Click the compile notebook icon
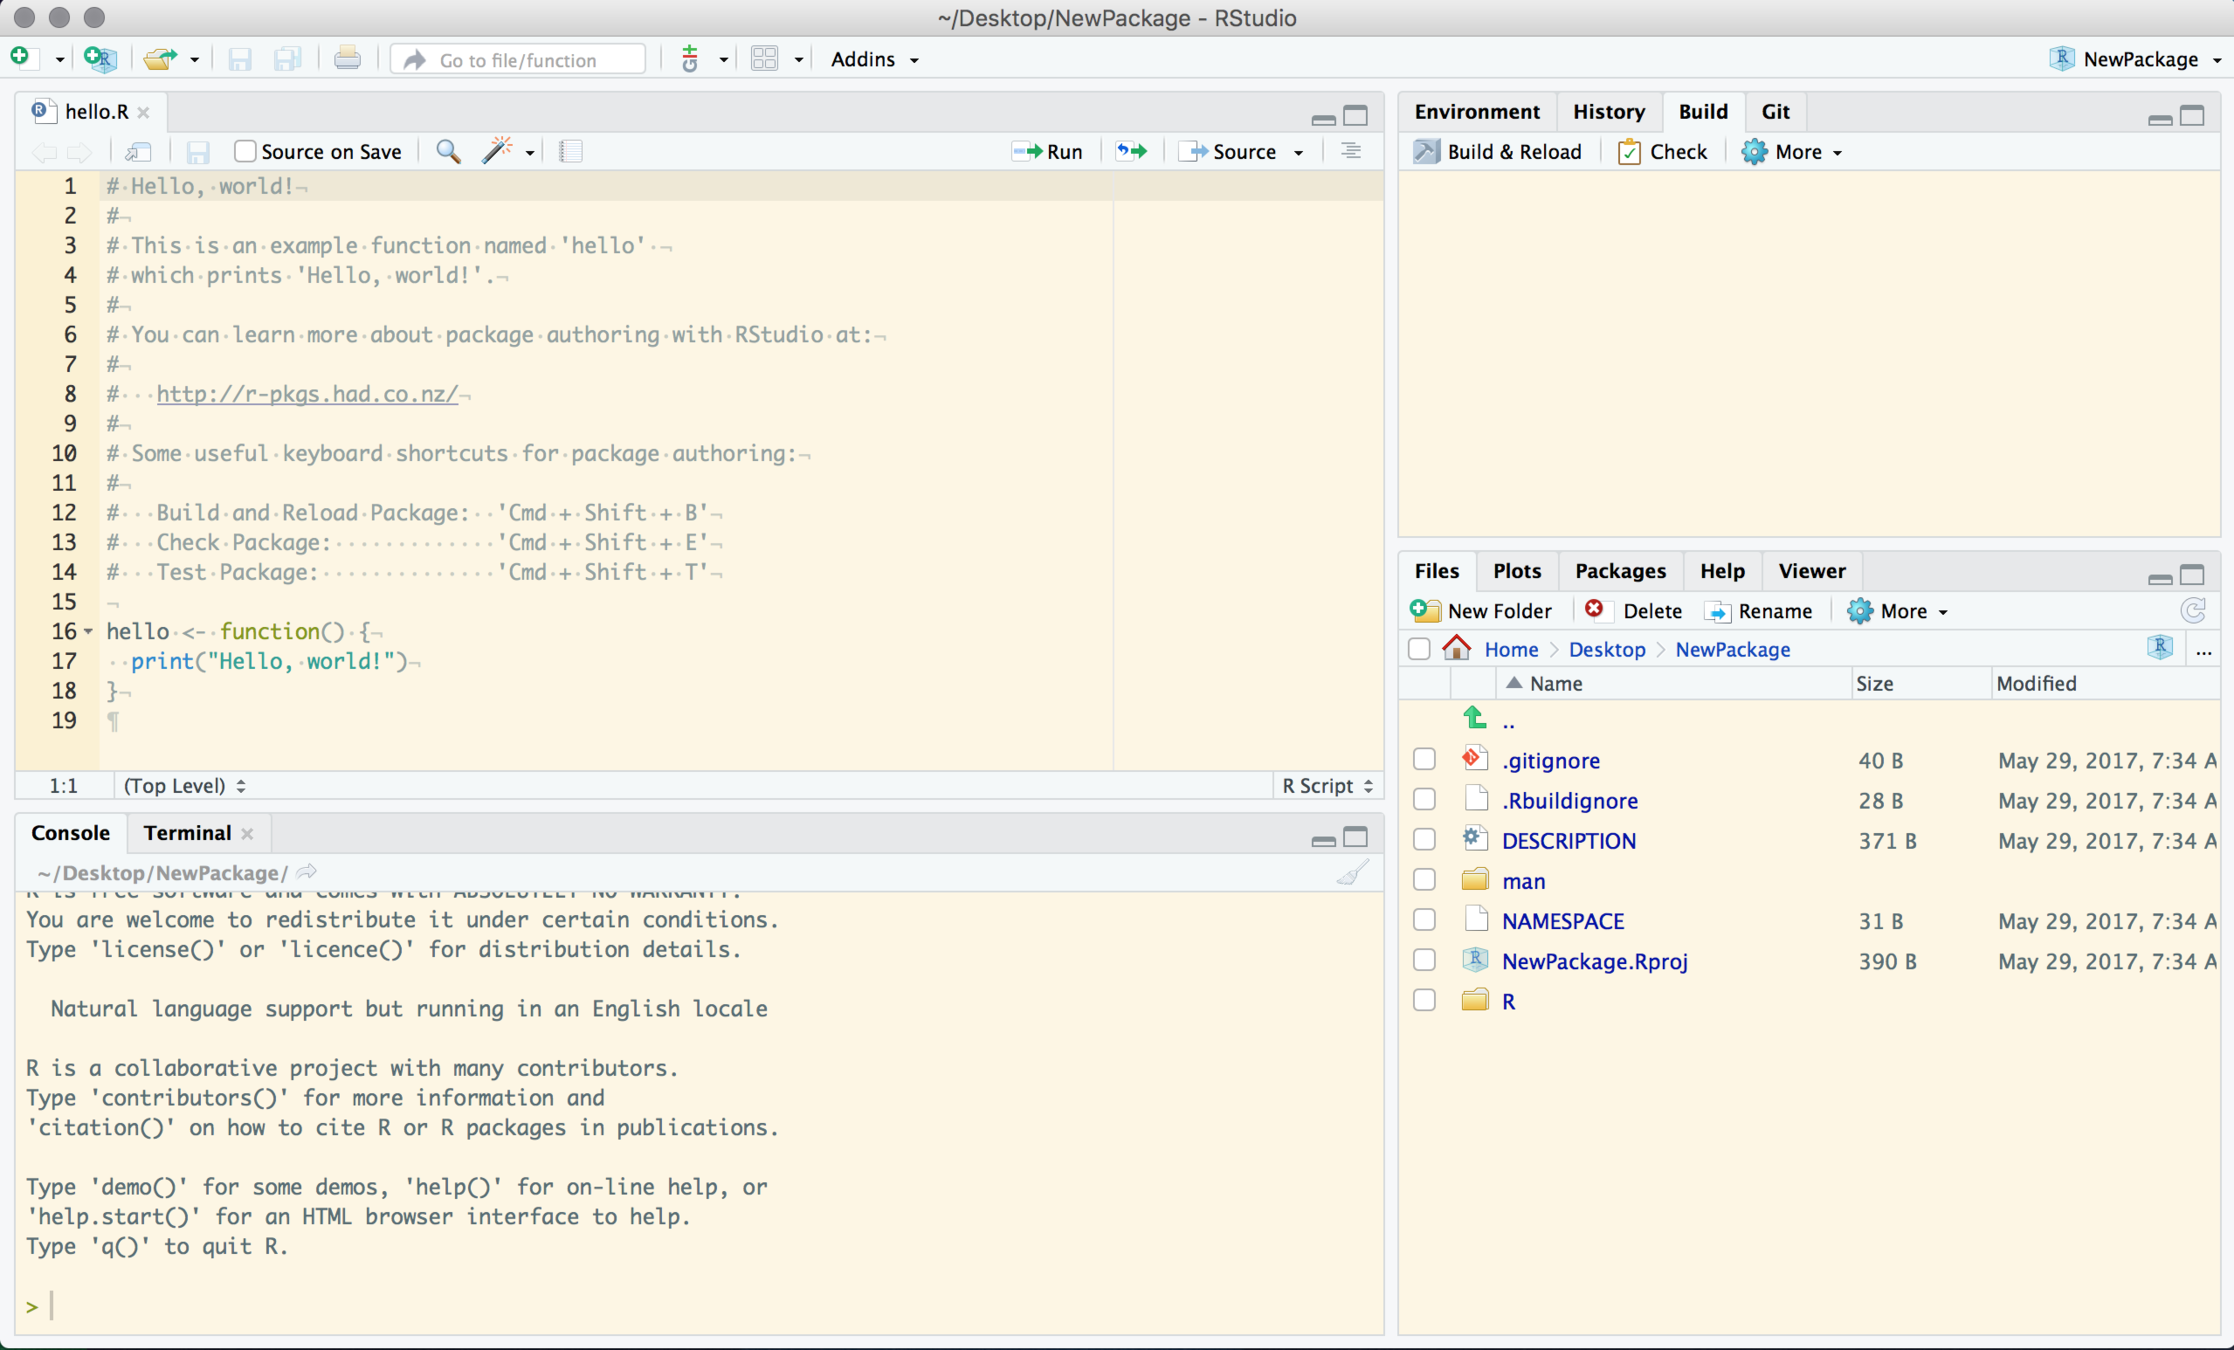This screenshot has width=2234, height=1350. [570, 151]
